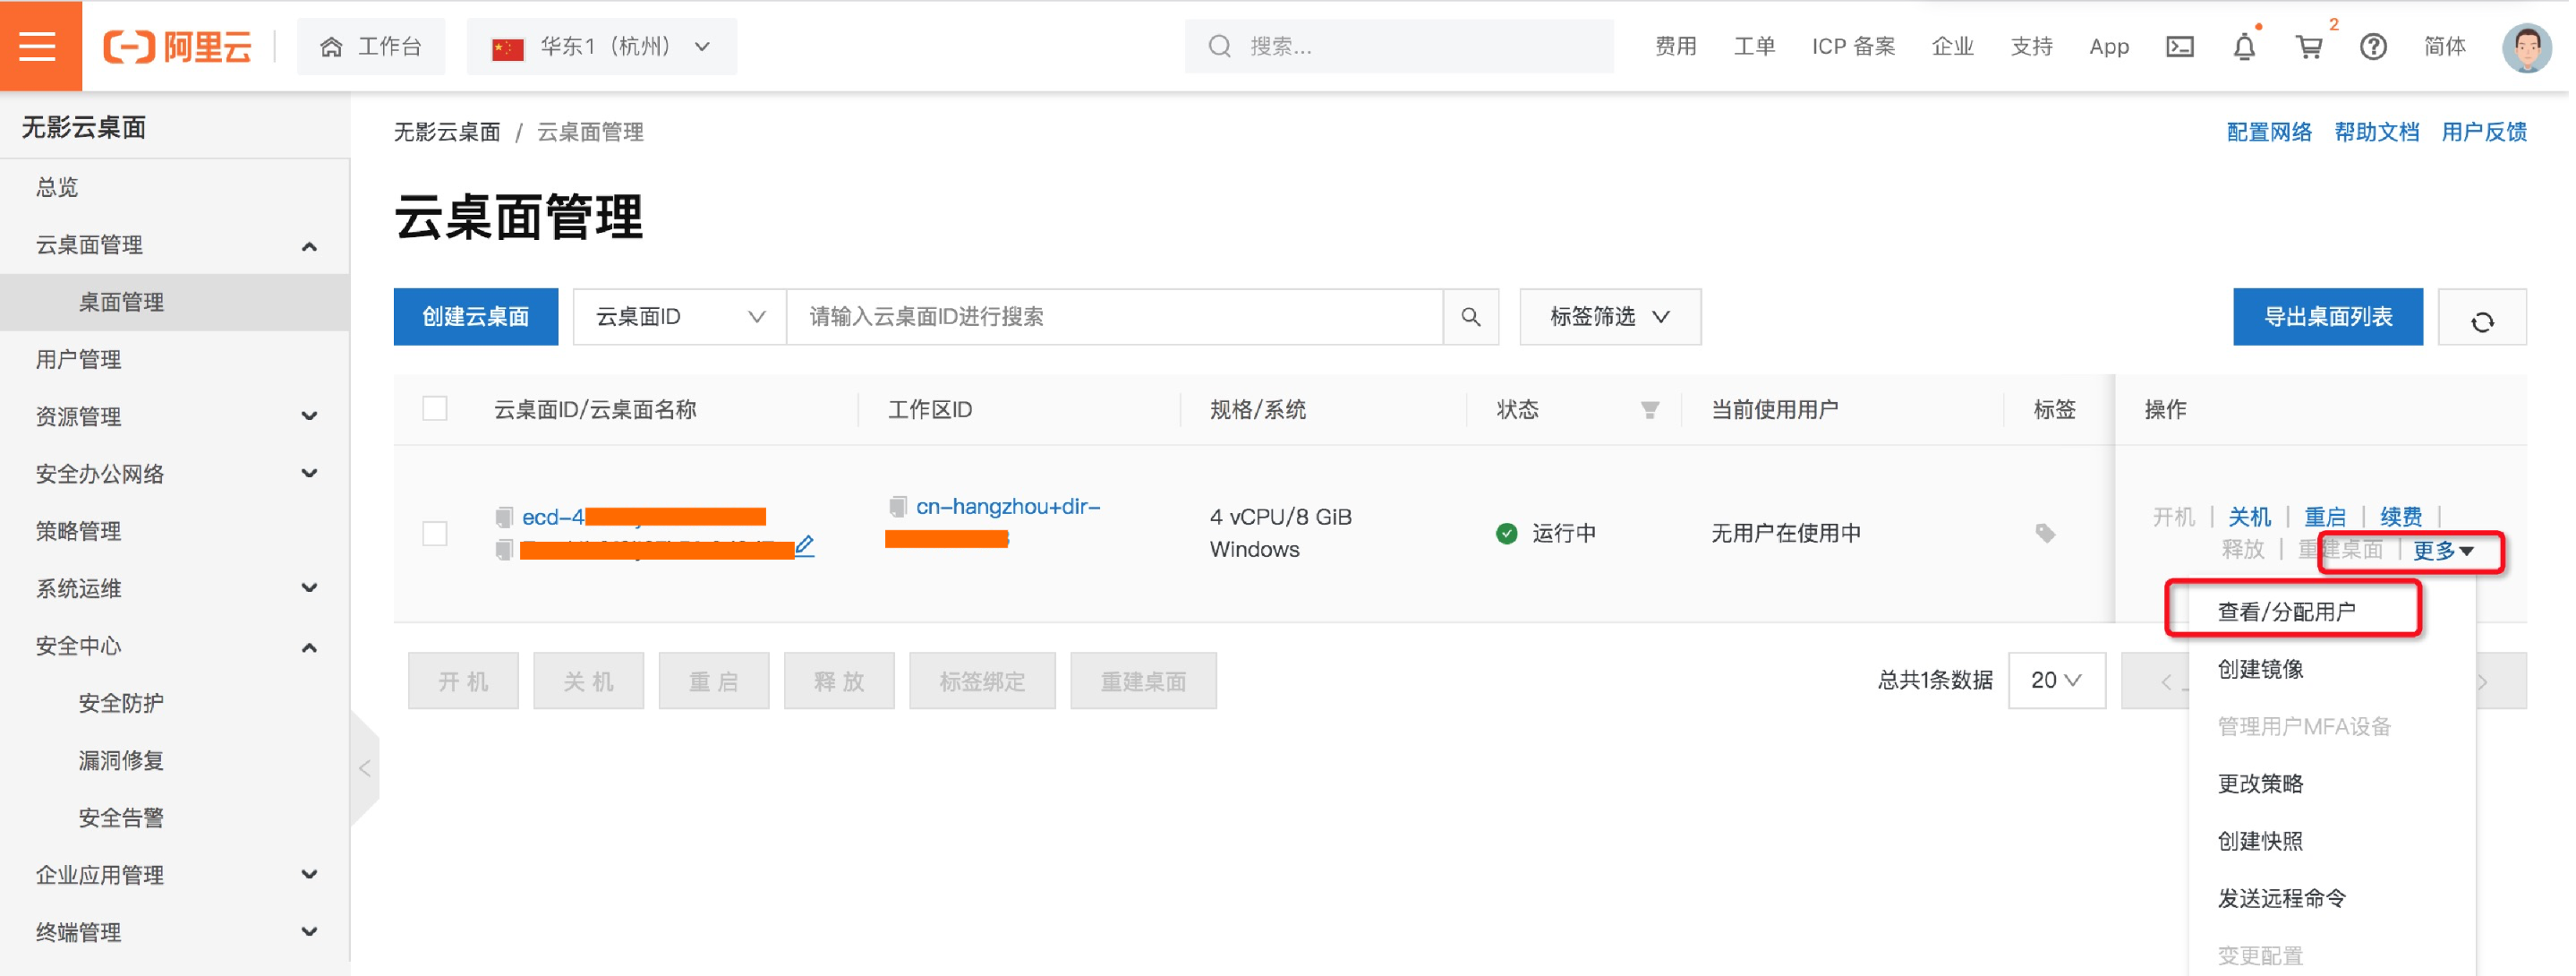2576x976 pixels.
Task: Open the hamburger navigation menu
Action: [38, 46]
